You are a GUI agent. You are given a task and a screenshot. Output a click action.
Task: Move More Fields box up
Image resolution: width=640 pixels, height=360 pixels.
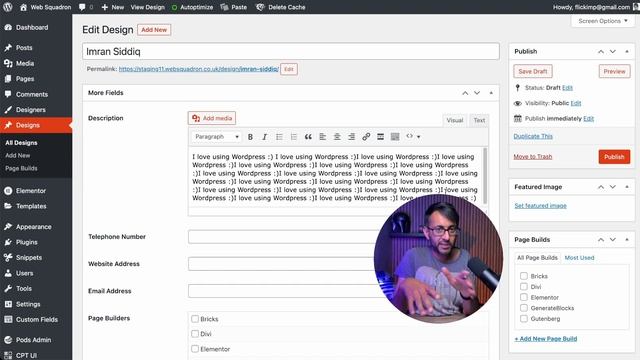[465, 93]
